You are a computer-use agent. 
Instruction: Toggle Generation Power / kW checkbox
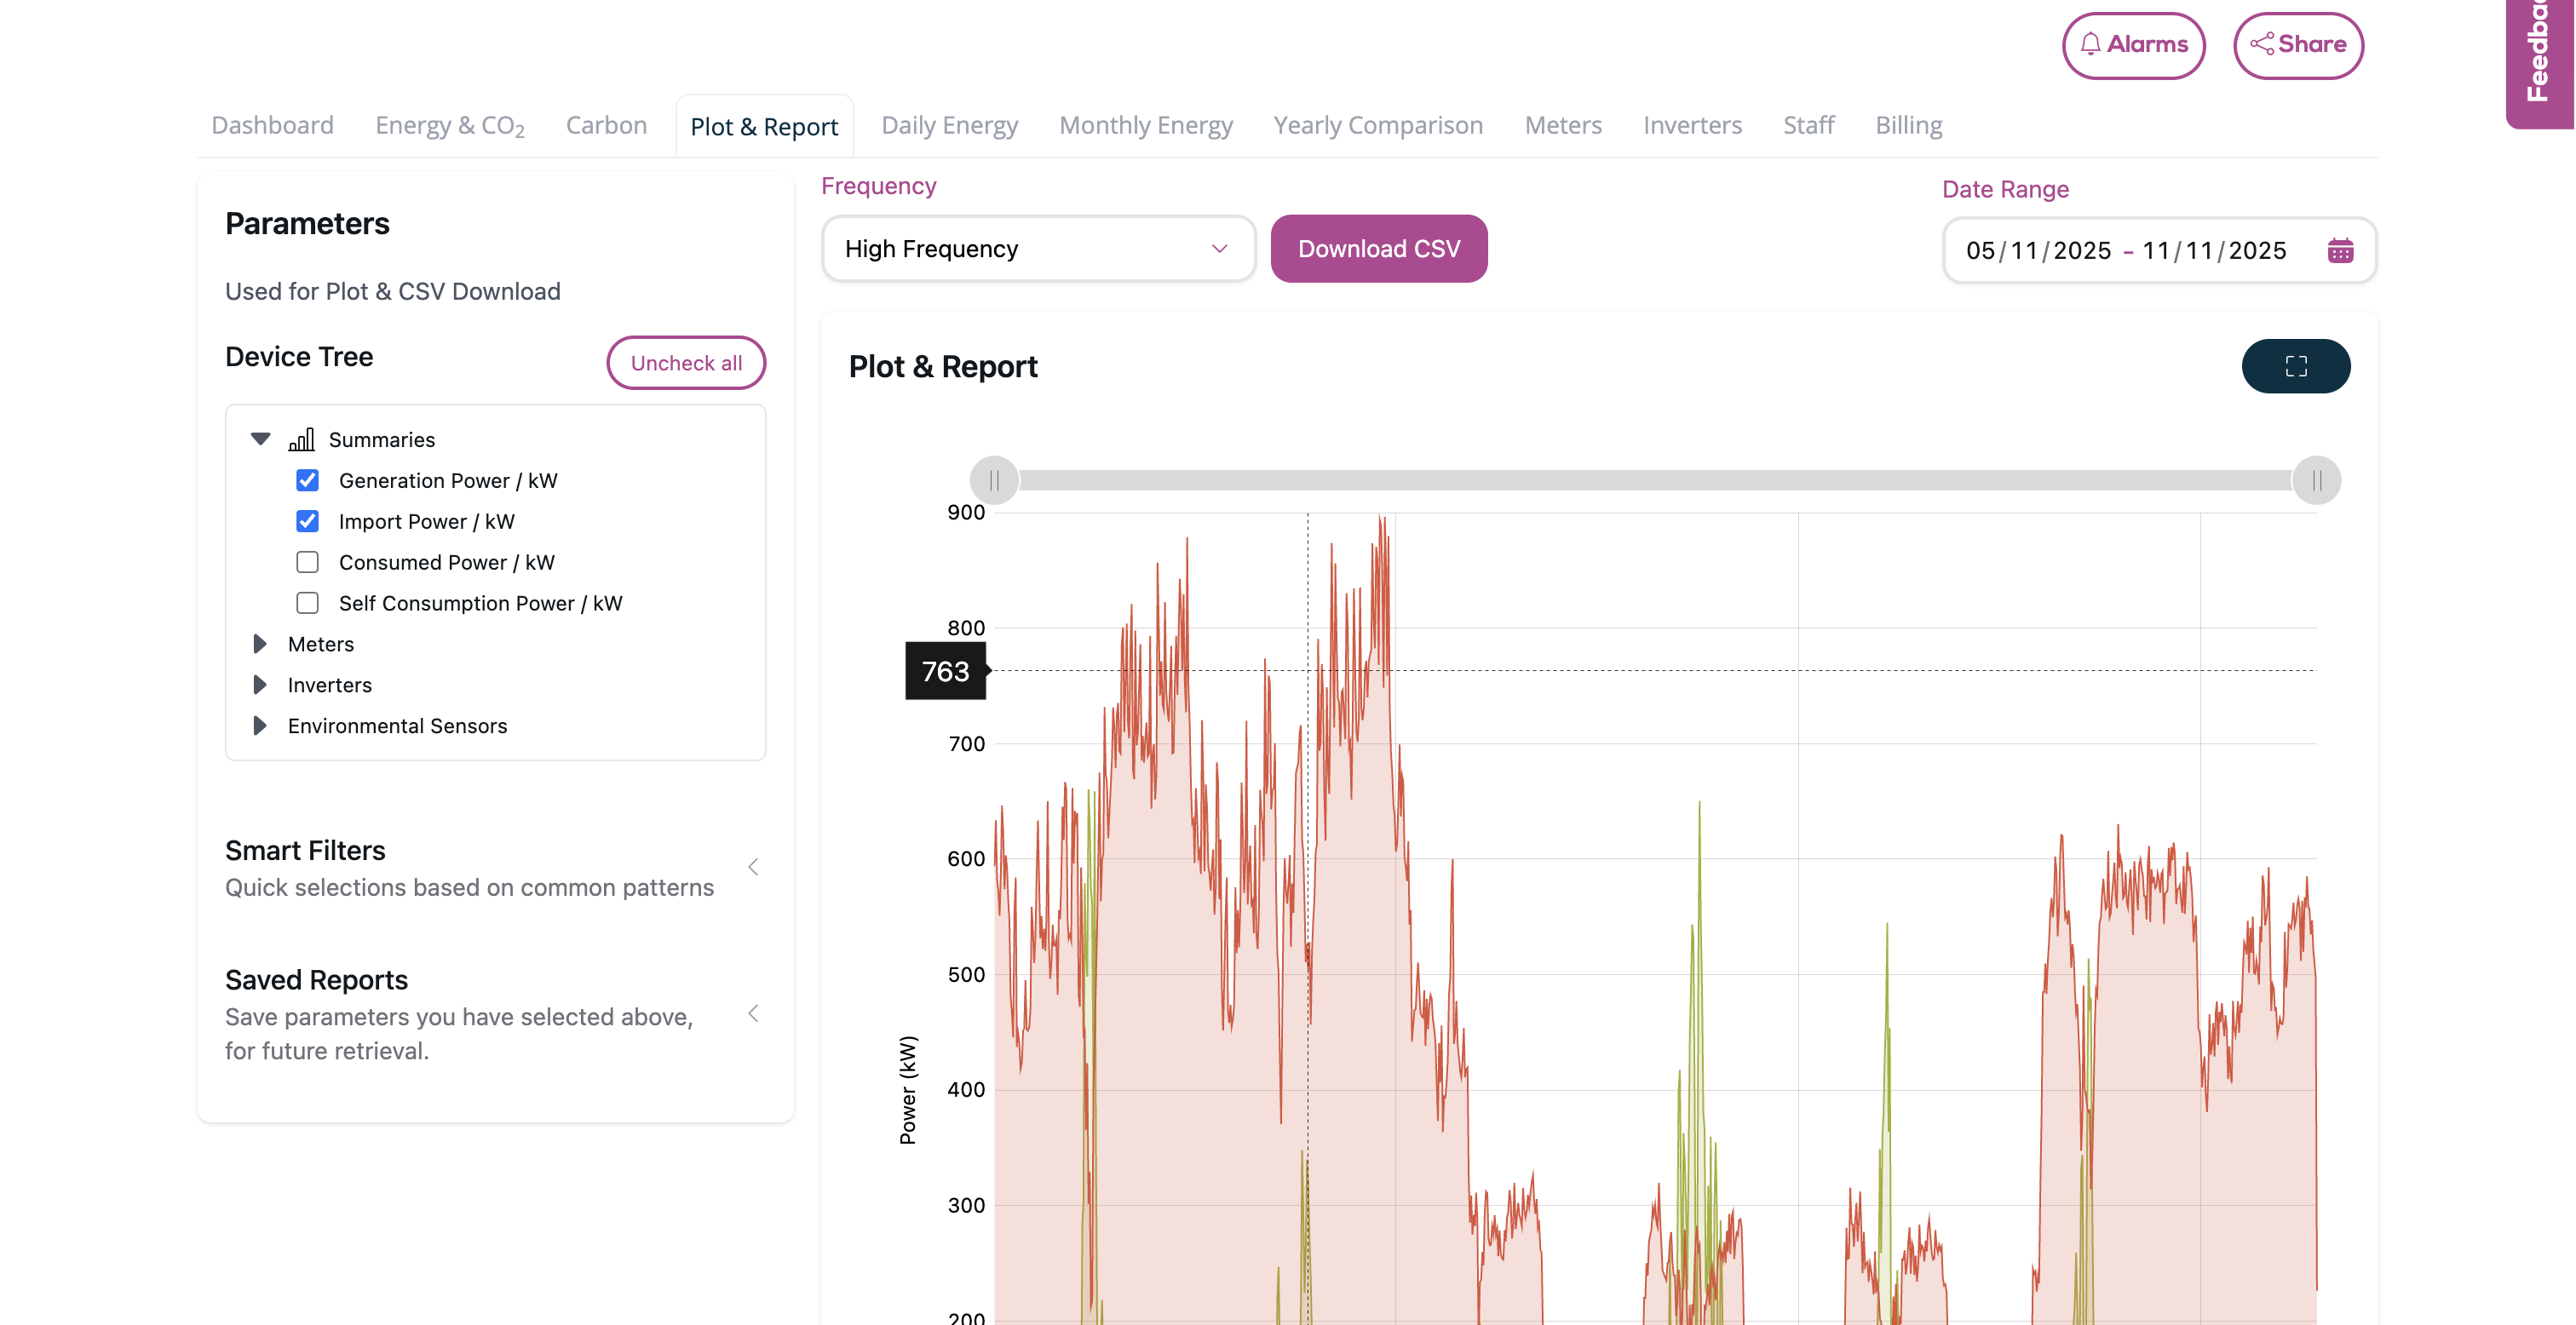307,480
